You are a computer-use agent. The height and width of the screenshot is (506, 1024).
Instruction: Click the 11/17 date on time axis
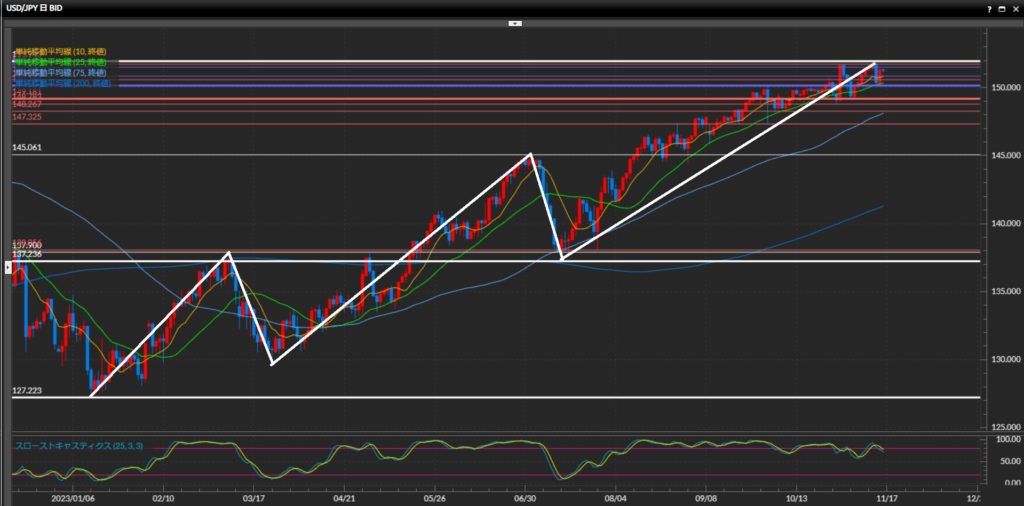coord(889,495)
